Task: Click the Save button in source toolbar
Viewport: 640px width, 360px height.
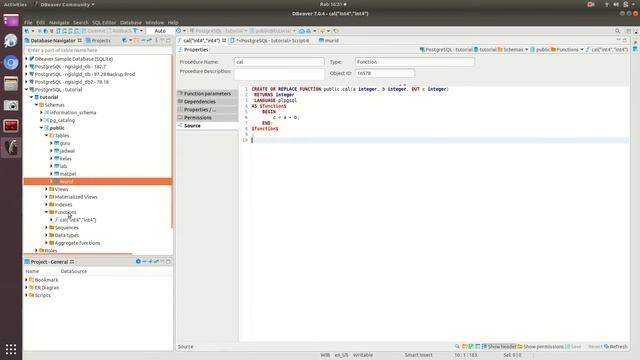Action: 573,347
